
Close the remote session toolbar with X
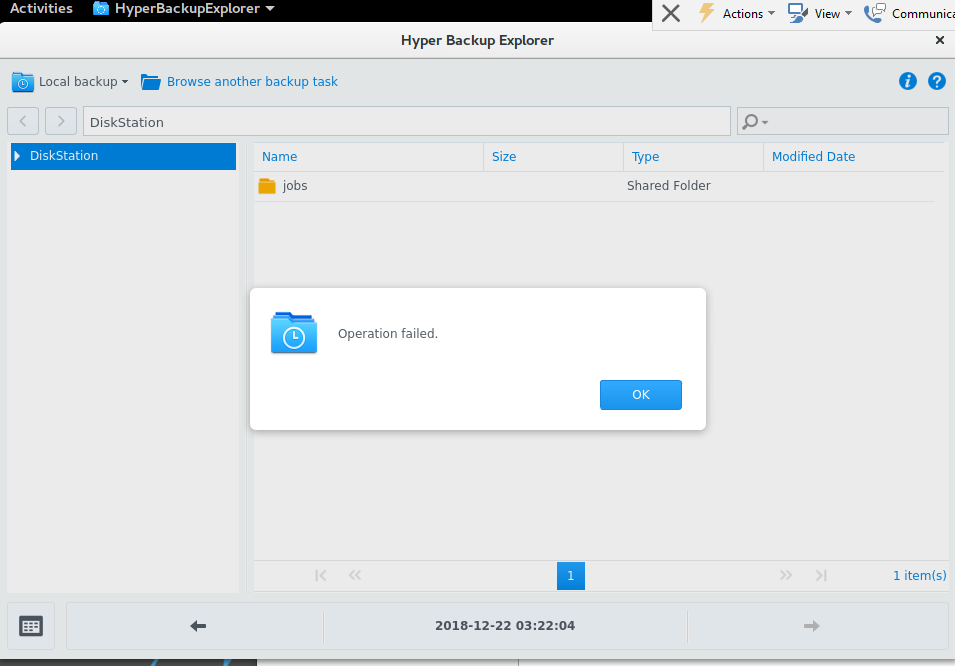[671, 13]
